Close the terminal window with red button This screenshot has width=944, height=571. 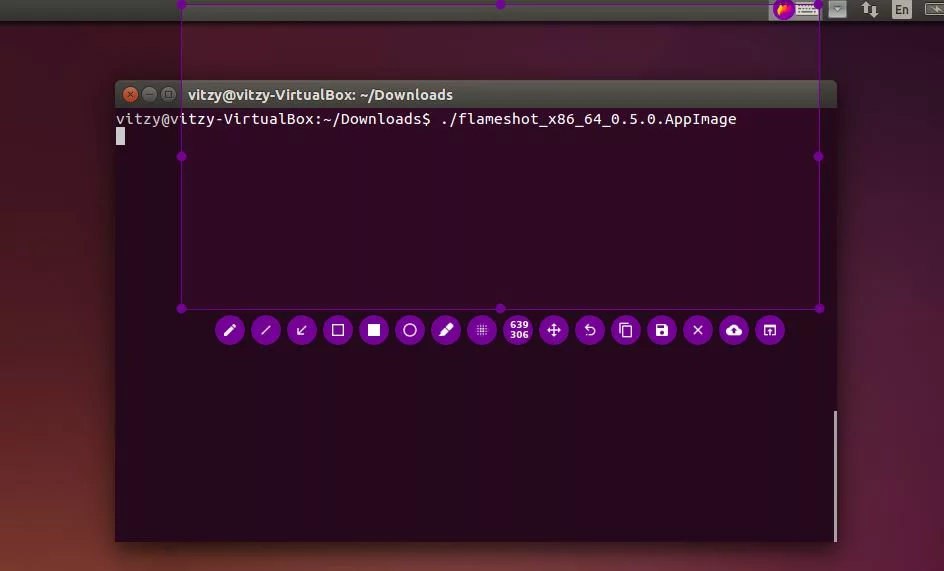pos(130,95)
